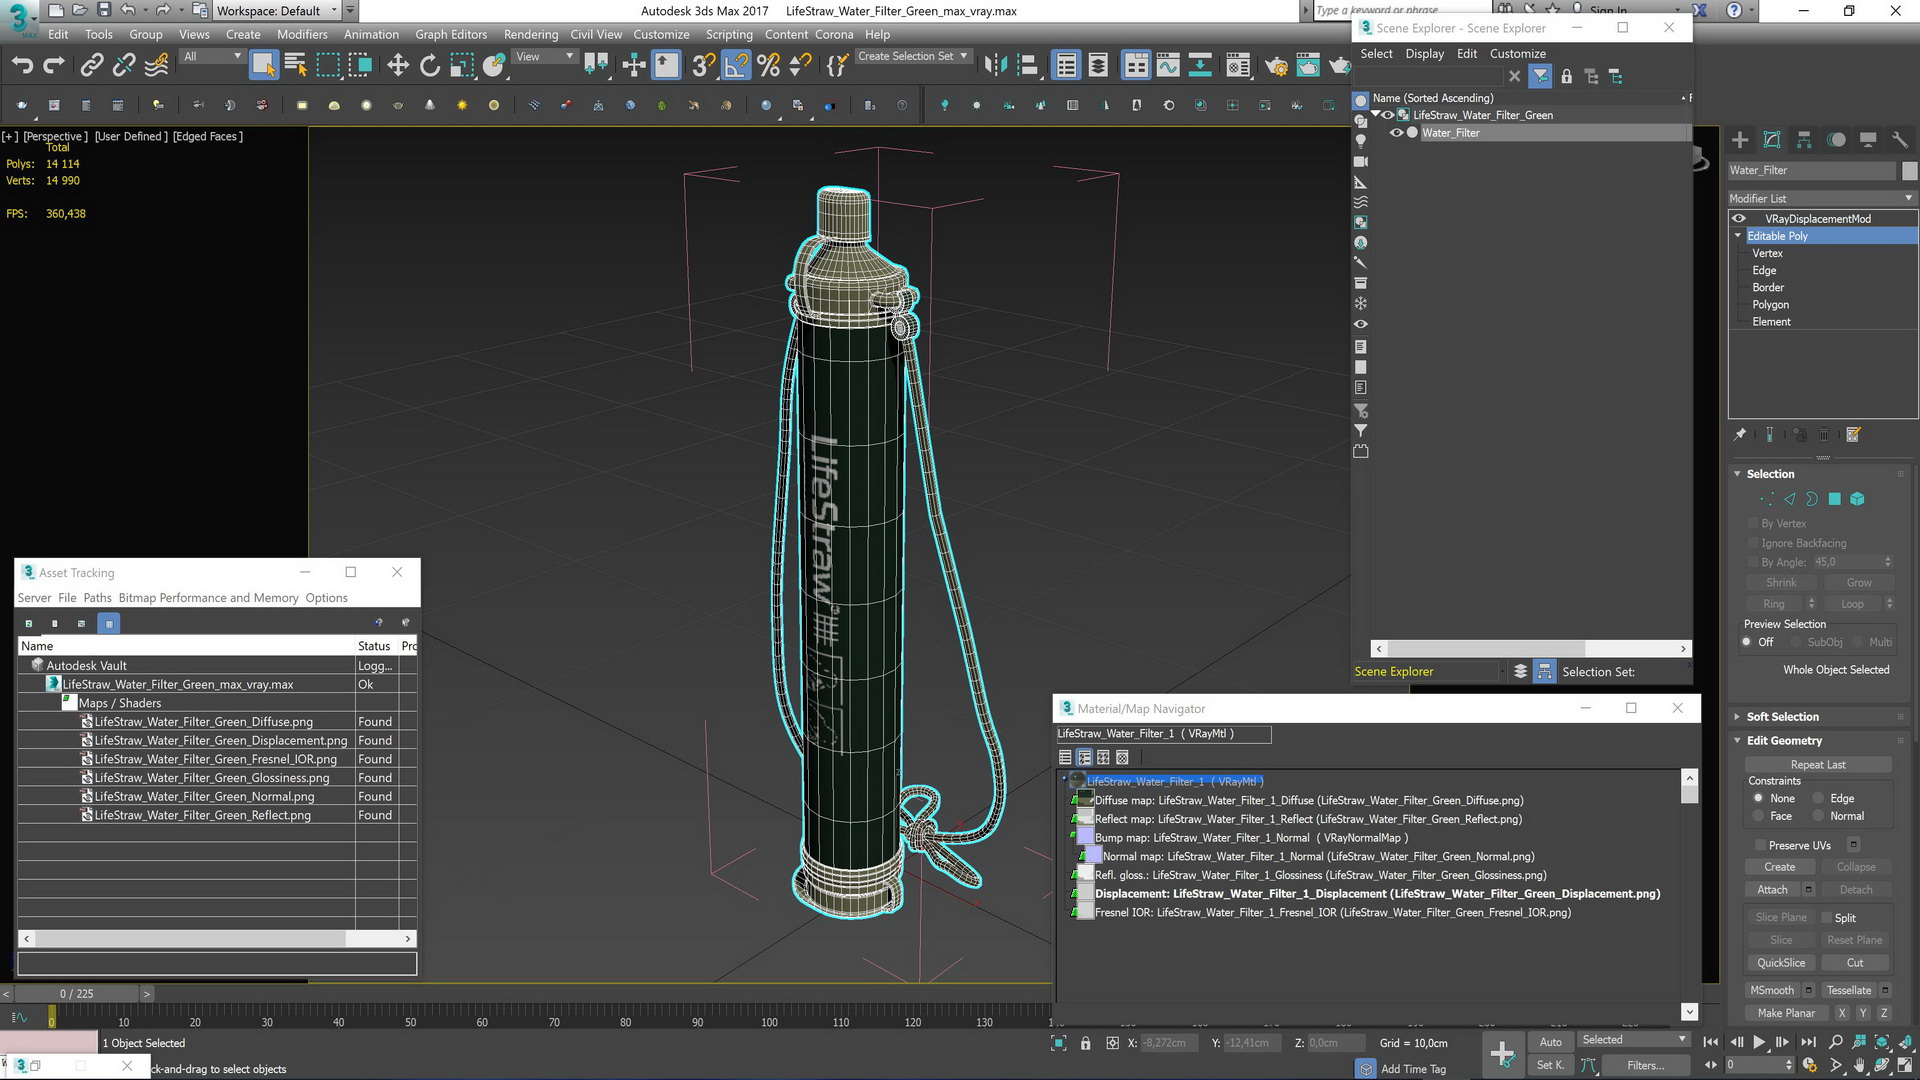
Task: Open the Selected key filter dropdown
Action: pos(1634,1040)
